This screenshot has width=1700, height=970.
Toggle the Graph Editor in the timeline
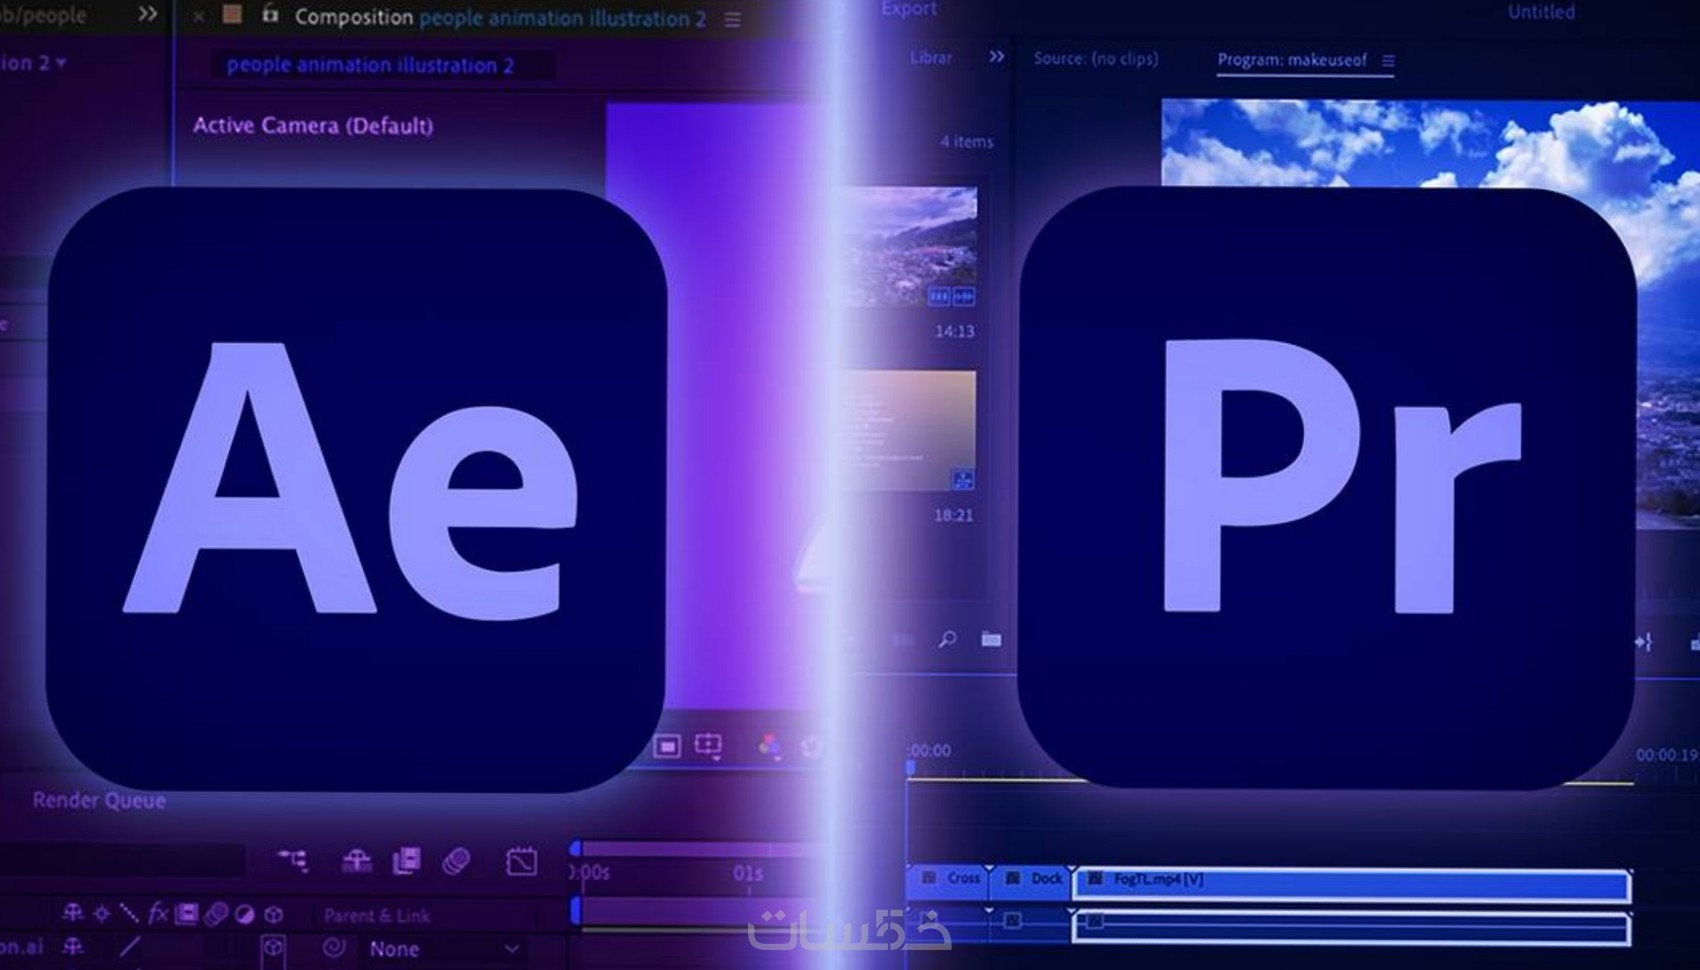[521, 861]
